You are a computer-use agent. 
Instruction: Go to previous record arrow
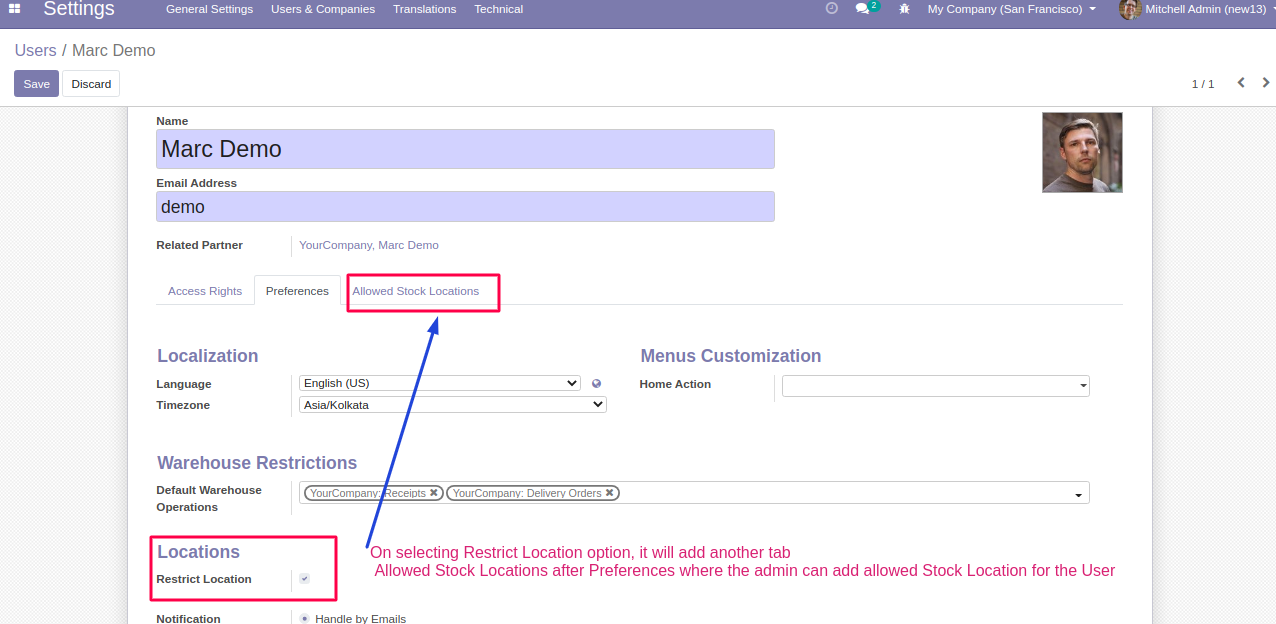tap(1241, 83)
